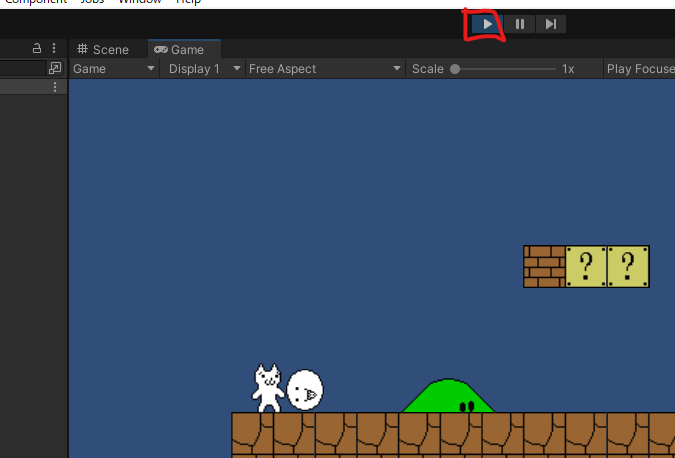Viewport: 675px width, 458px height.
Task: Click the first question mark block
Action: (586, 266)
